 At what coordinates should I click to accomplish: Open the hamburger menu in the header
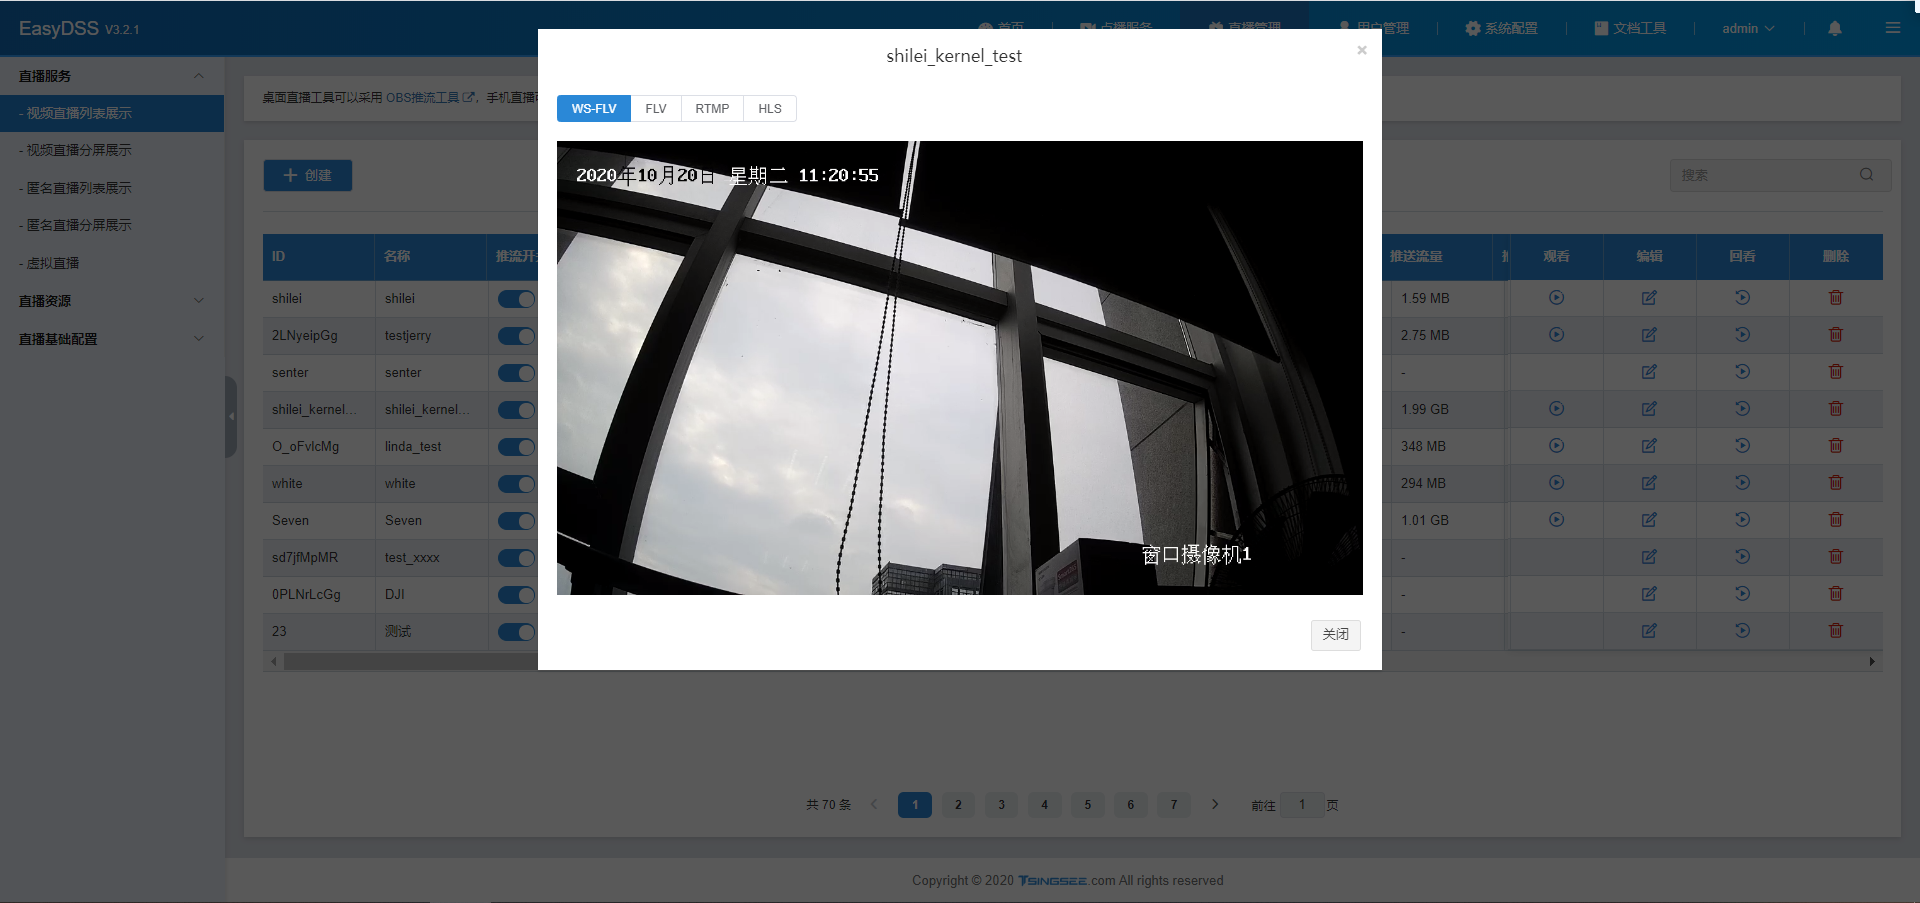1893,28
